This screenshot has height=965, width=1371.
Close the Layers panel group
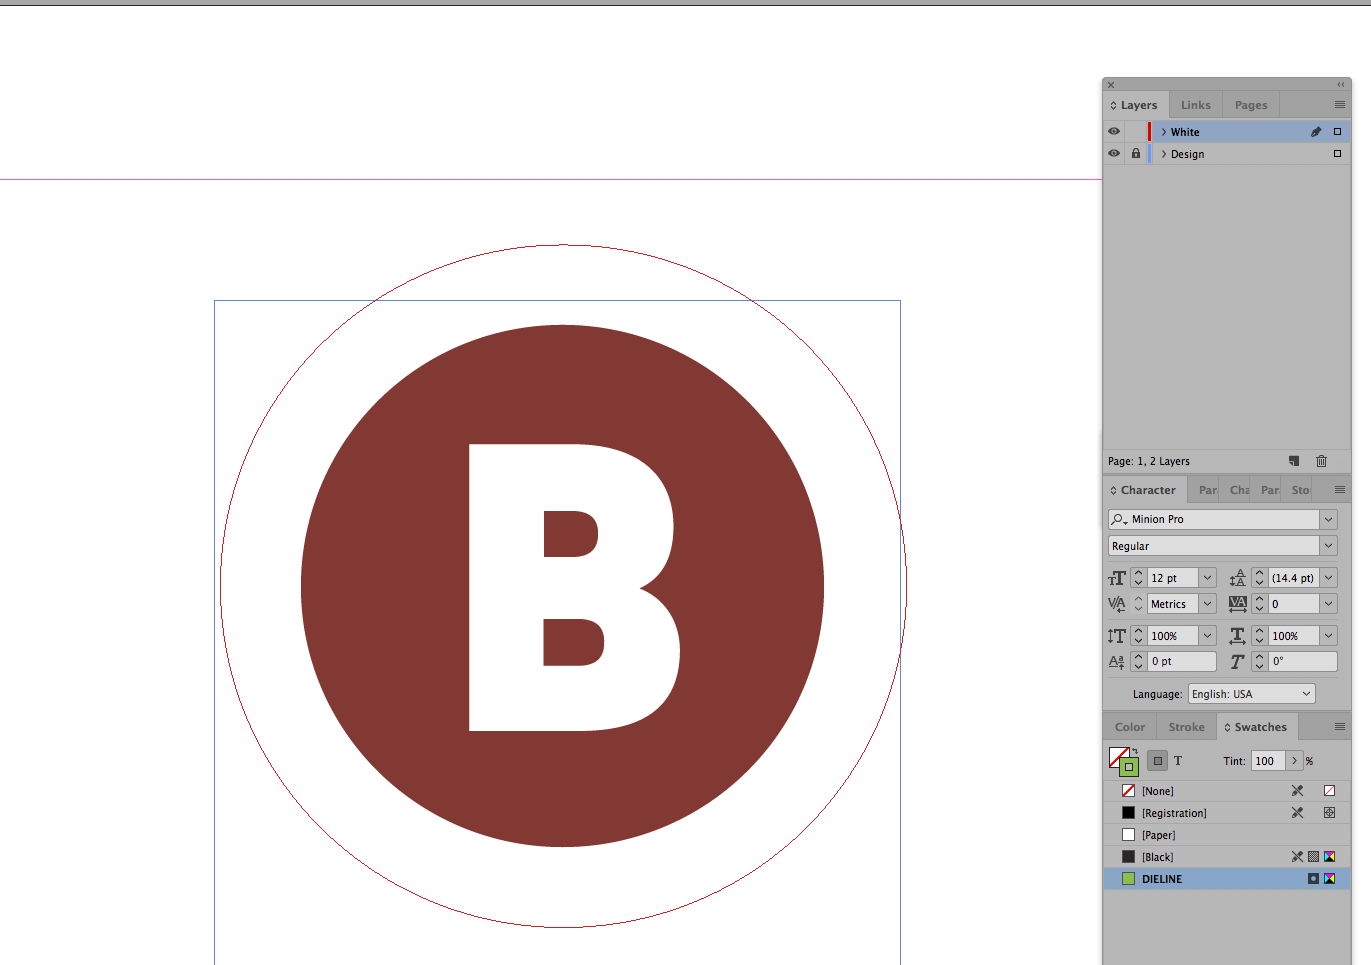click(x=1111, y=85)
